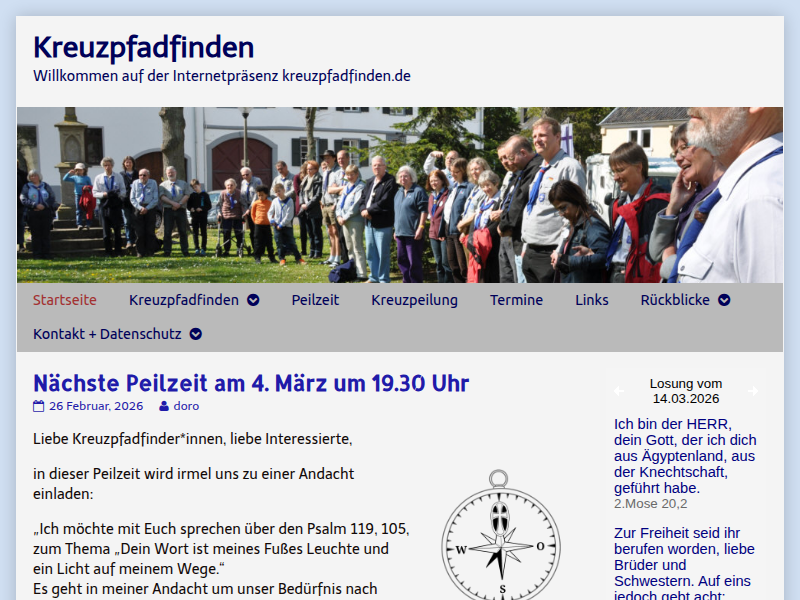Click the Losung verse "Ich bin der HERR"

pos(685,456)
